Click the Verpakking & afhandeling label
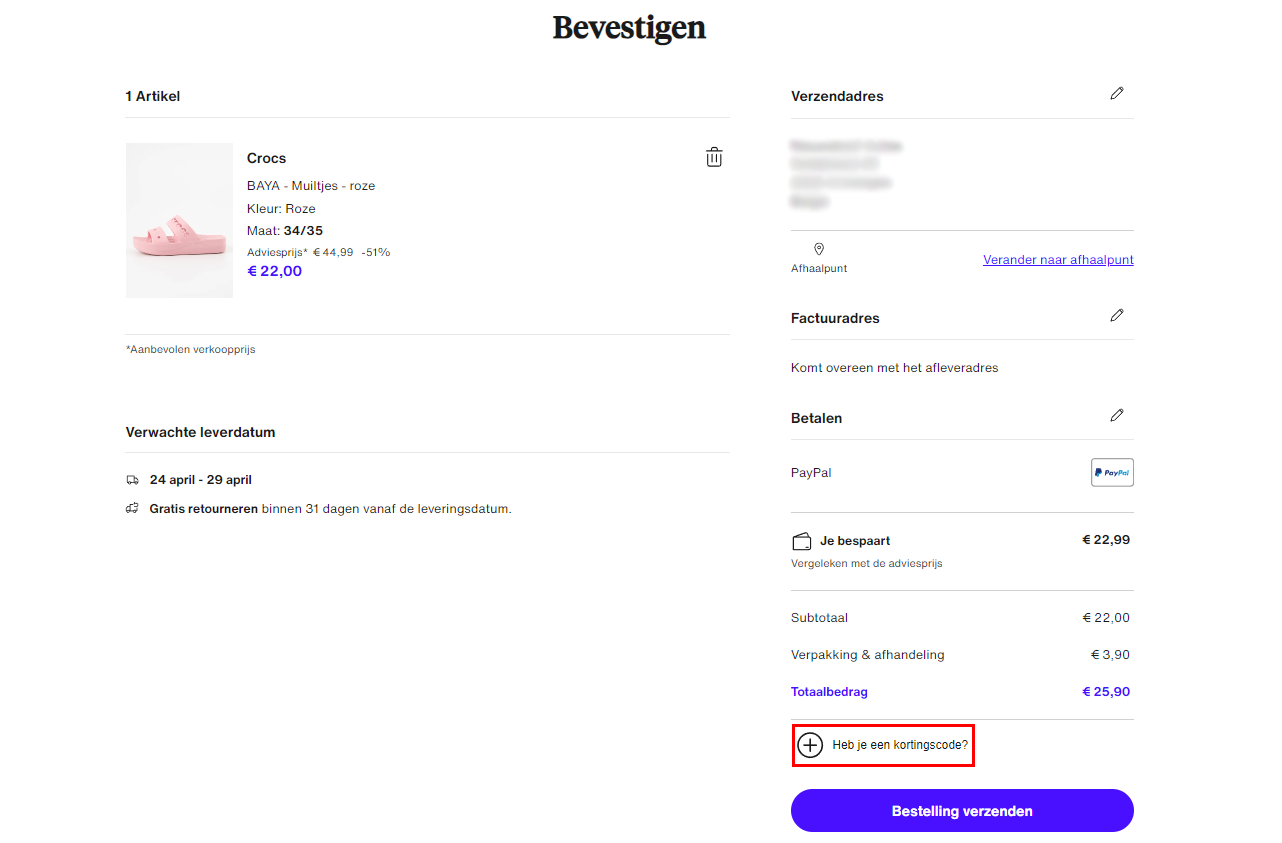This screenshot has width=1282, height=843. 867,655
